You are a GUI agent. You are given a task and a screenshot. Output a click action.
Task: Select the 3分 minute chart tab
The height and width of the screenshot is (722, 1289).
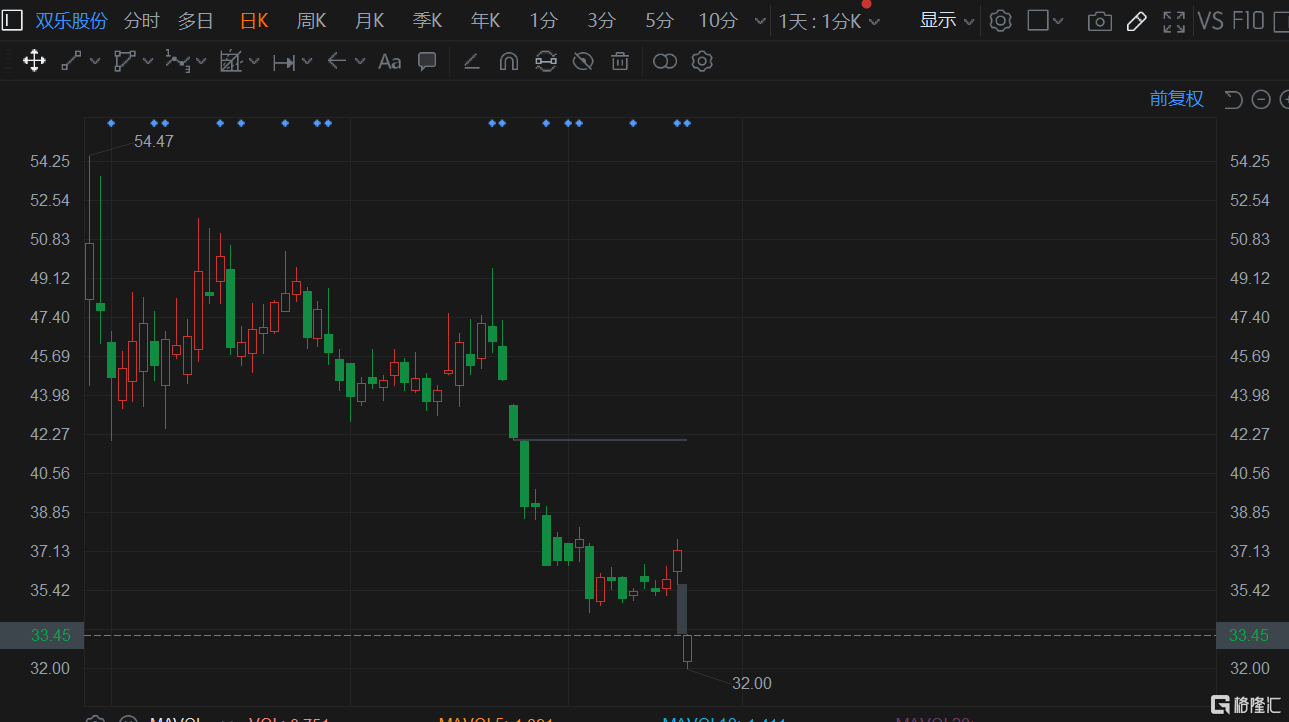click(602, 21)
